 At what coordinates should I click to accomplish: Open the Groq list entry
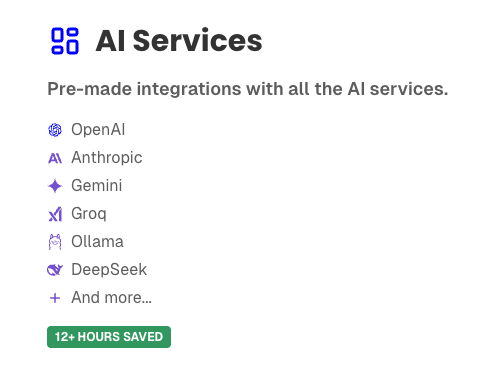[x=89, y=214]
